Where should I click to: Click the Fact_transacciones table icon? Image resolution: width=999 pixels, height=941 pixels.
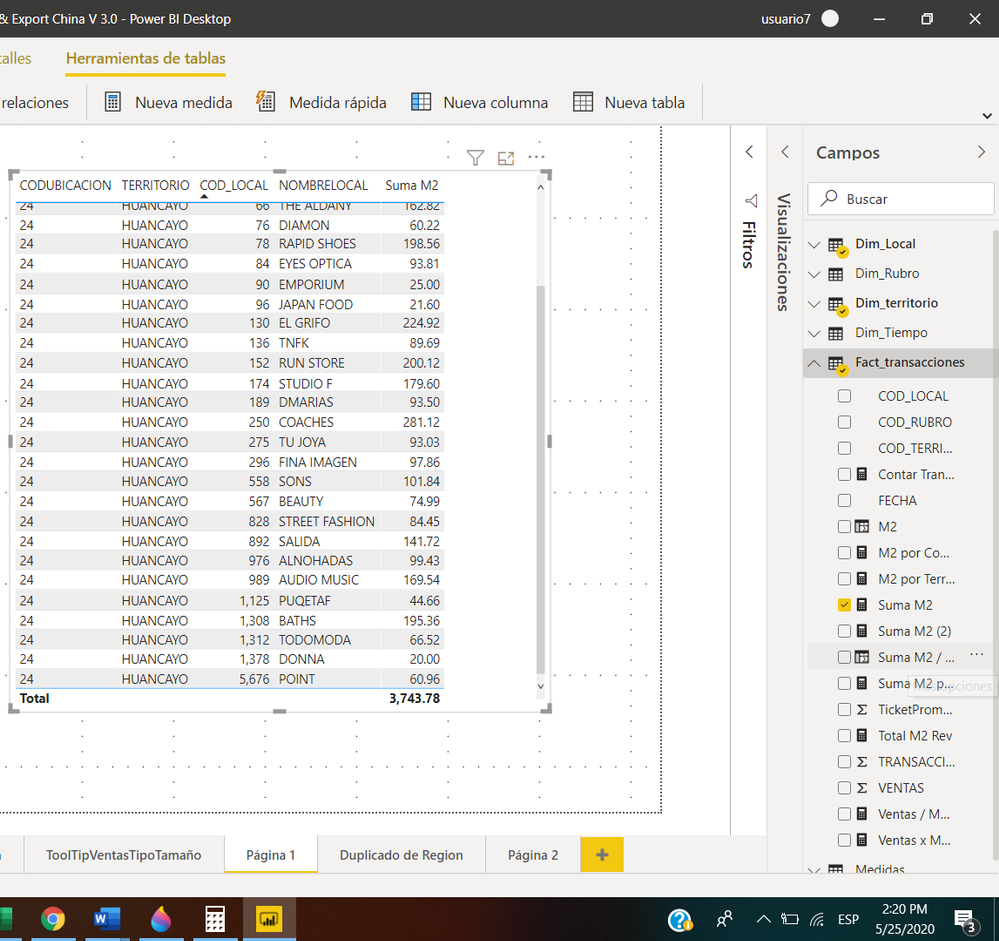coord(837,364)
